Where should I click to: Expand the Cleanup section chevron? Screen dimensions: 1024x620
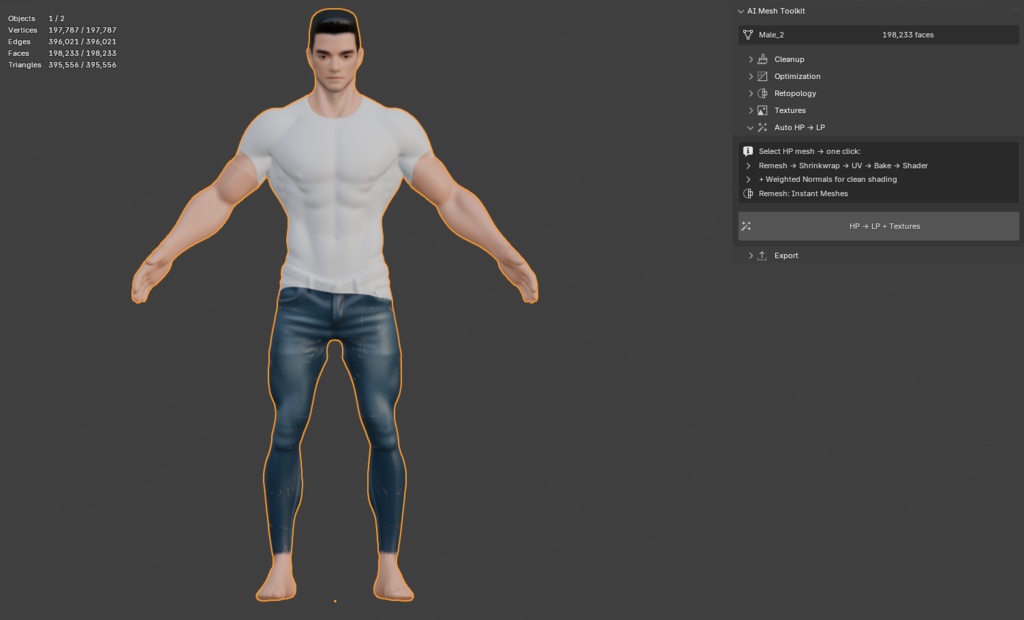[x=750, y=59]
